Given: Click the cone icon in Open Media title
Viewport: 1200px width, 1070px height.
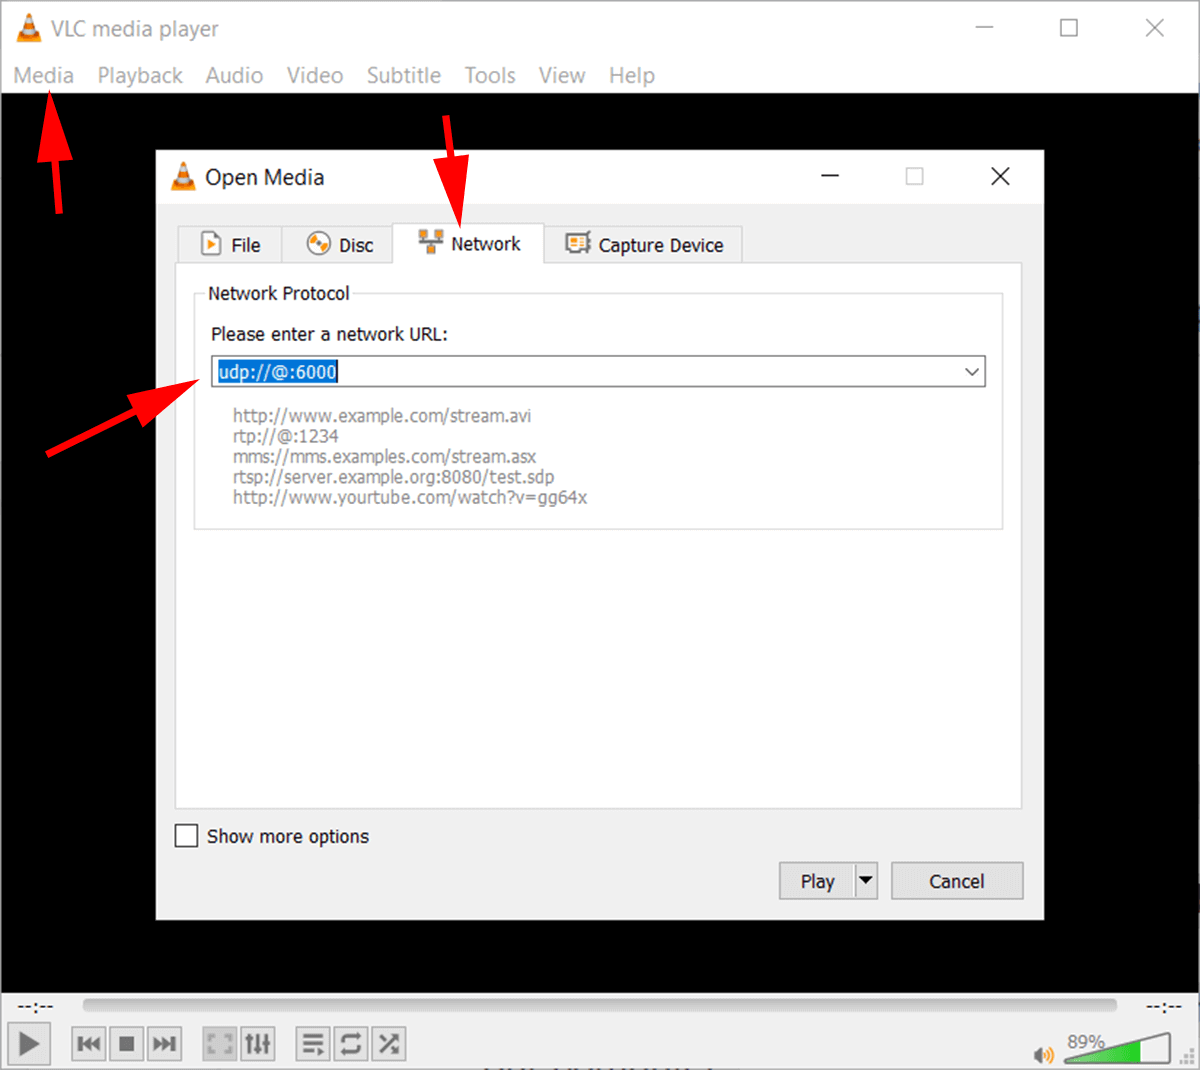Looking at the screenshot, I should coord(183,176).
